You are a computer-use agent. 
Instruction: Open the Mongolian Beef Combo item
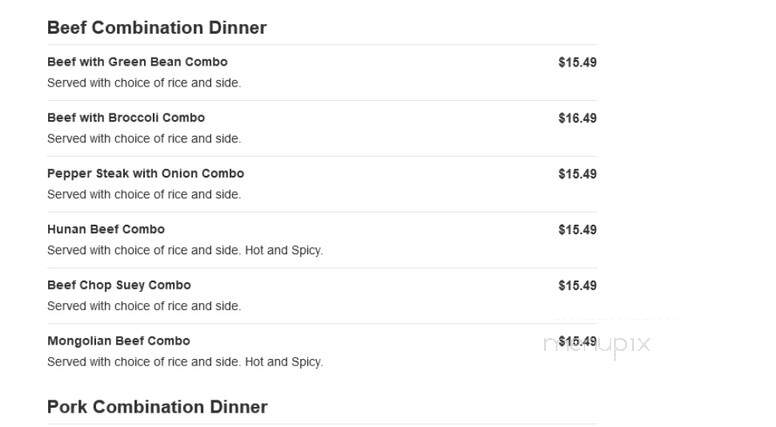[119, 341]
